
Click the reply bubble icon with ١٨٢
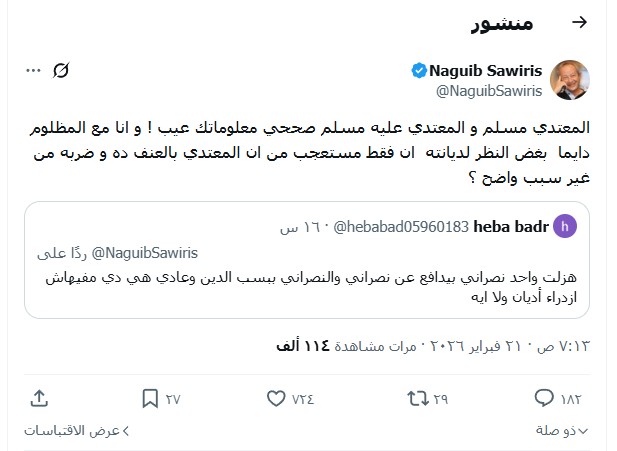(x=573, y=398)
